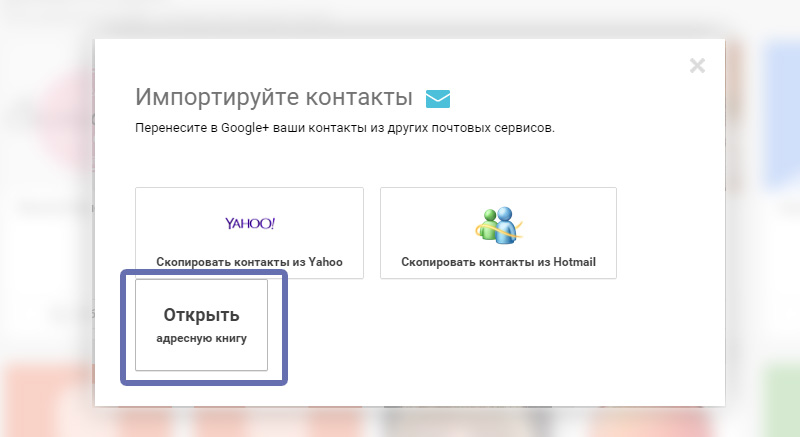800x437 pixels.
Task: Close the import contacts dialog
Action: pos(697,66)
